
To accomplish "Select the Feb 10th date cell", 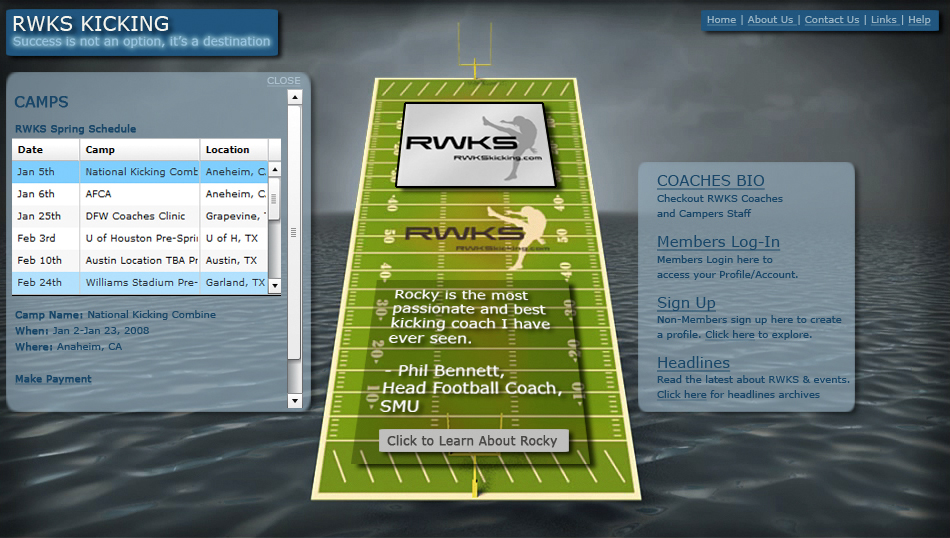I will pyautogui.click(x=45, y=261).
